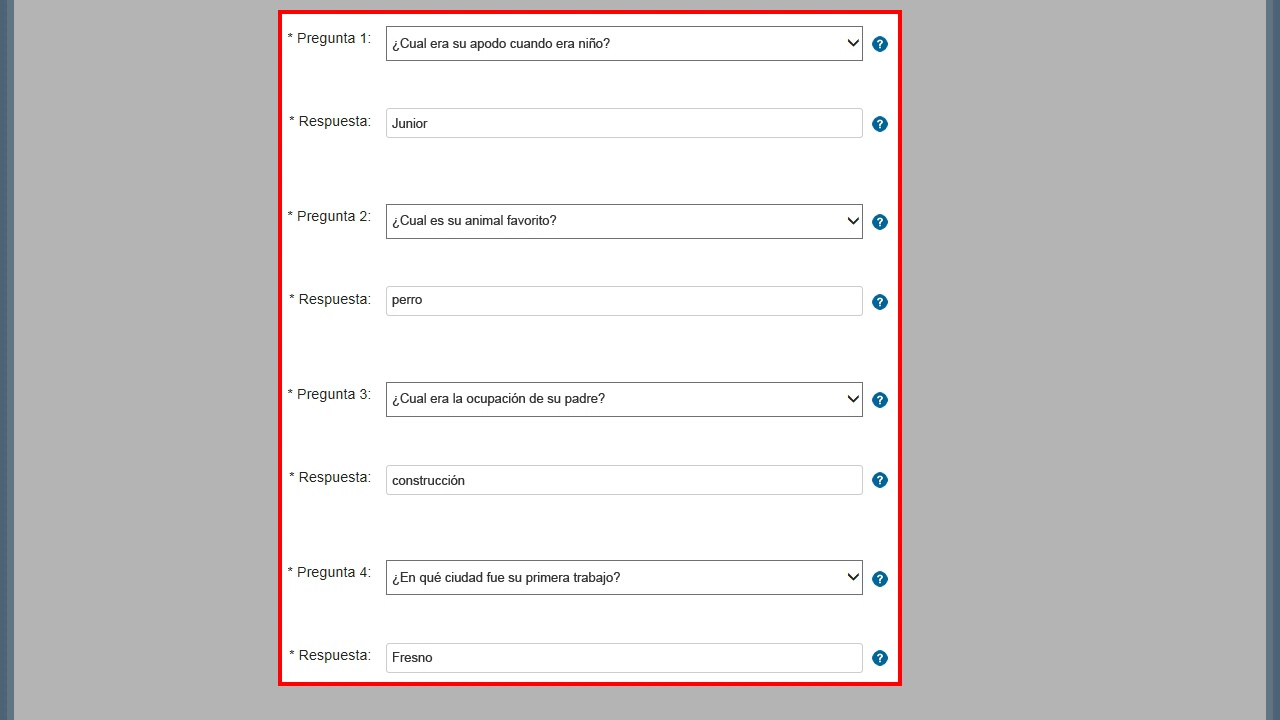Click the answer field containing Fresno

click(x=624, y=658)
